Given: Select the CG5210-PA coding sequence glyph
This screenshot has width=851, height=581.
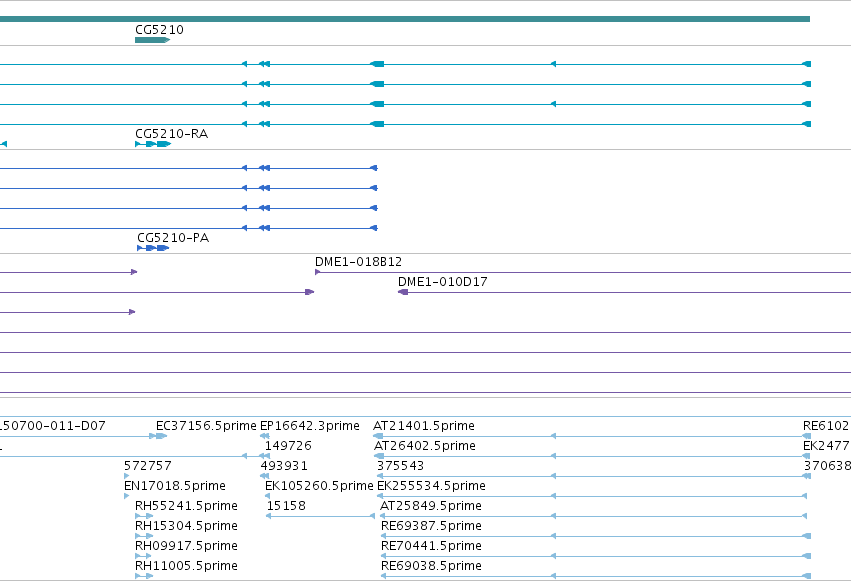Looking at the screenshot, I should click(x=153, y=248).
